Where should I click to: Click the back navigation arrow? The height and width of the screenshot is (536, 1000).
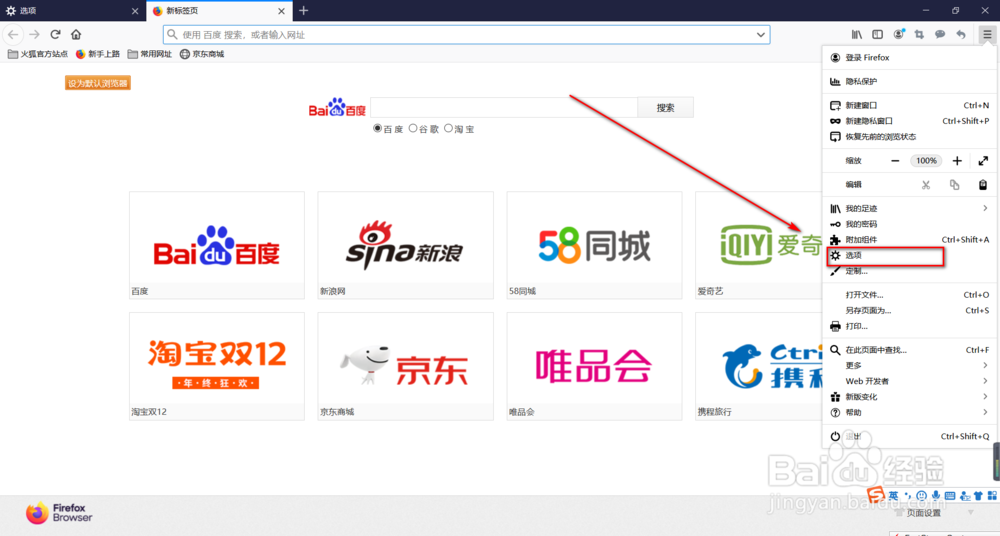13,34
